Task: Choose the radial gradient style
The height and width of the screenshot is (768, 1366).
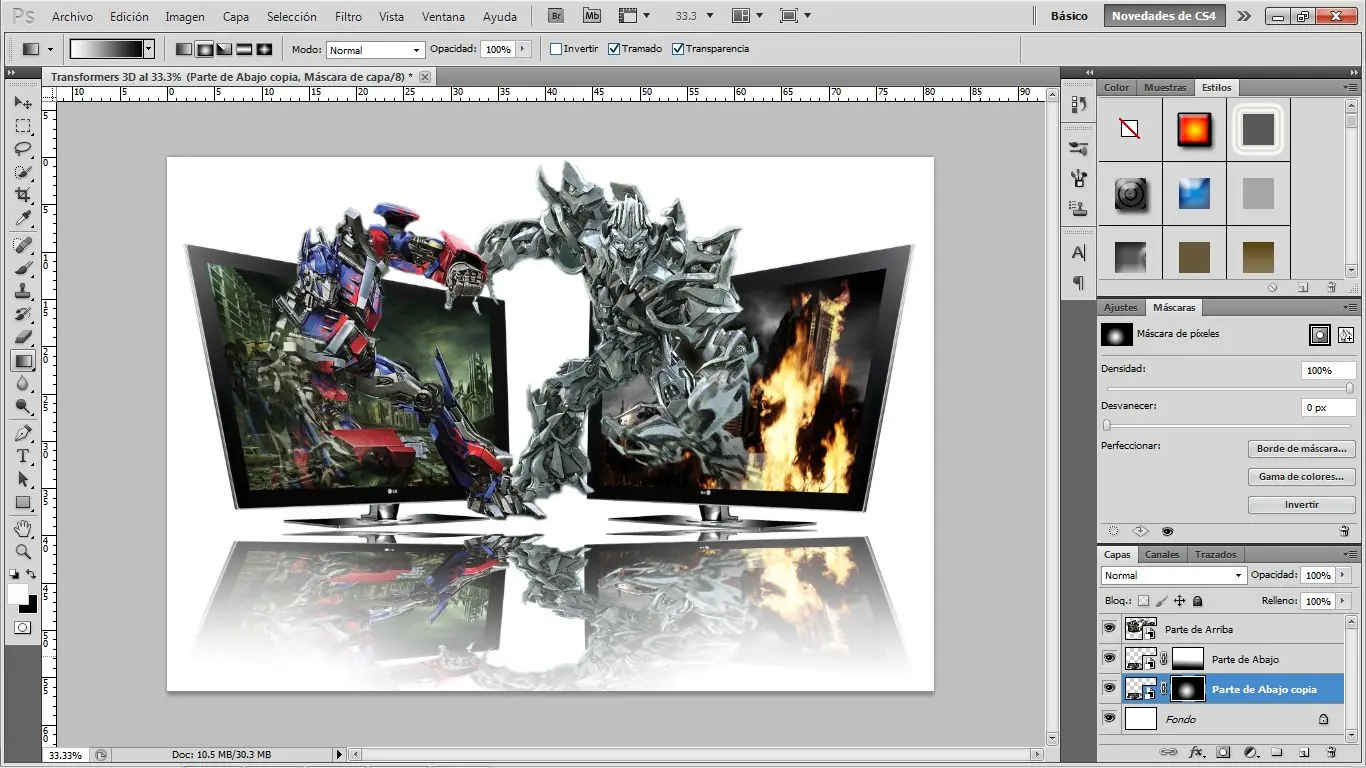Action: click(204, 49)
